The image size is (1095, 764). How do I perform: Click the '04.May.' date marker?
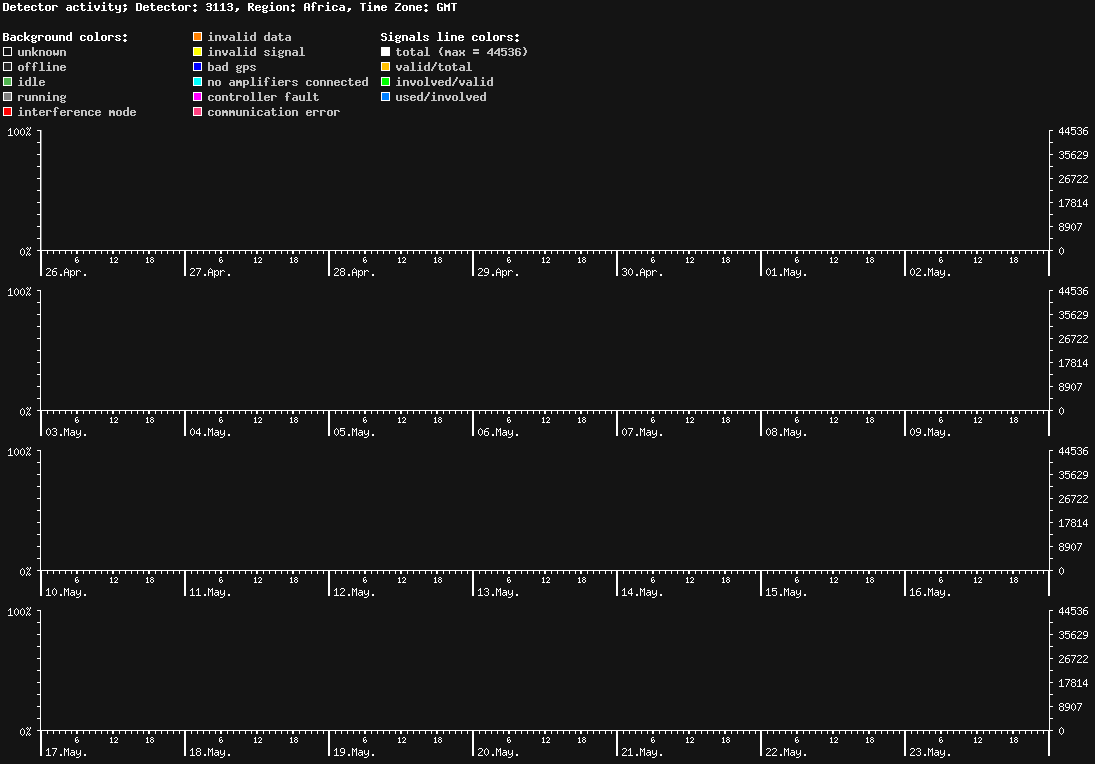[210, 432]
